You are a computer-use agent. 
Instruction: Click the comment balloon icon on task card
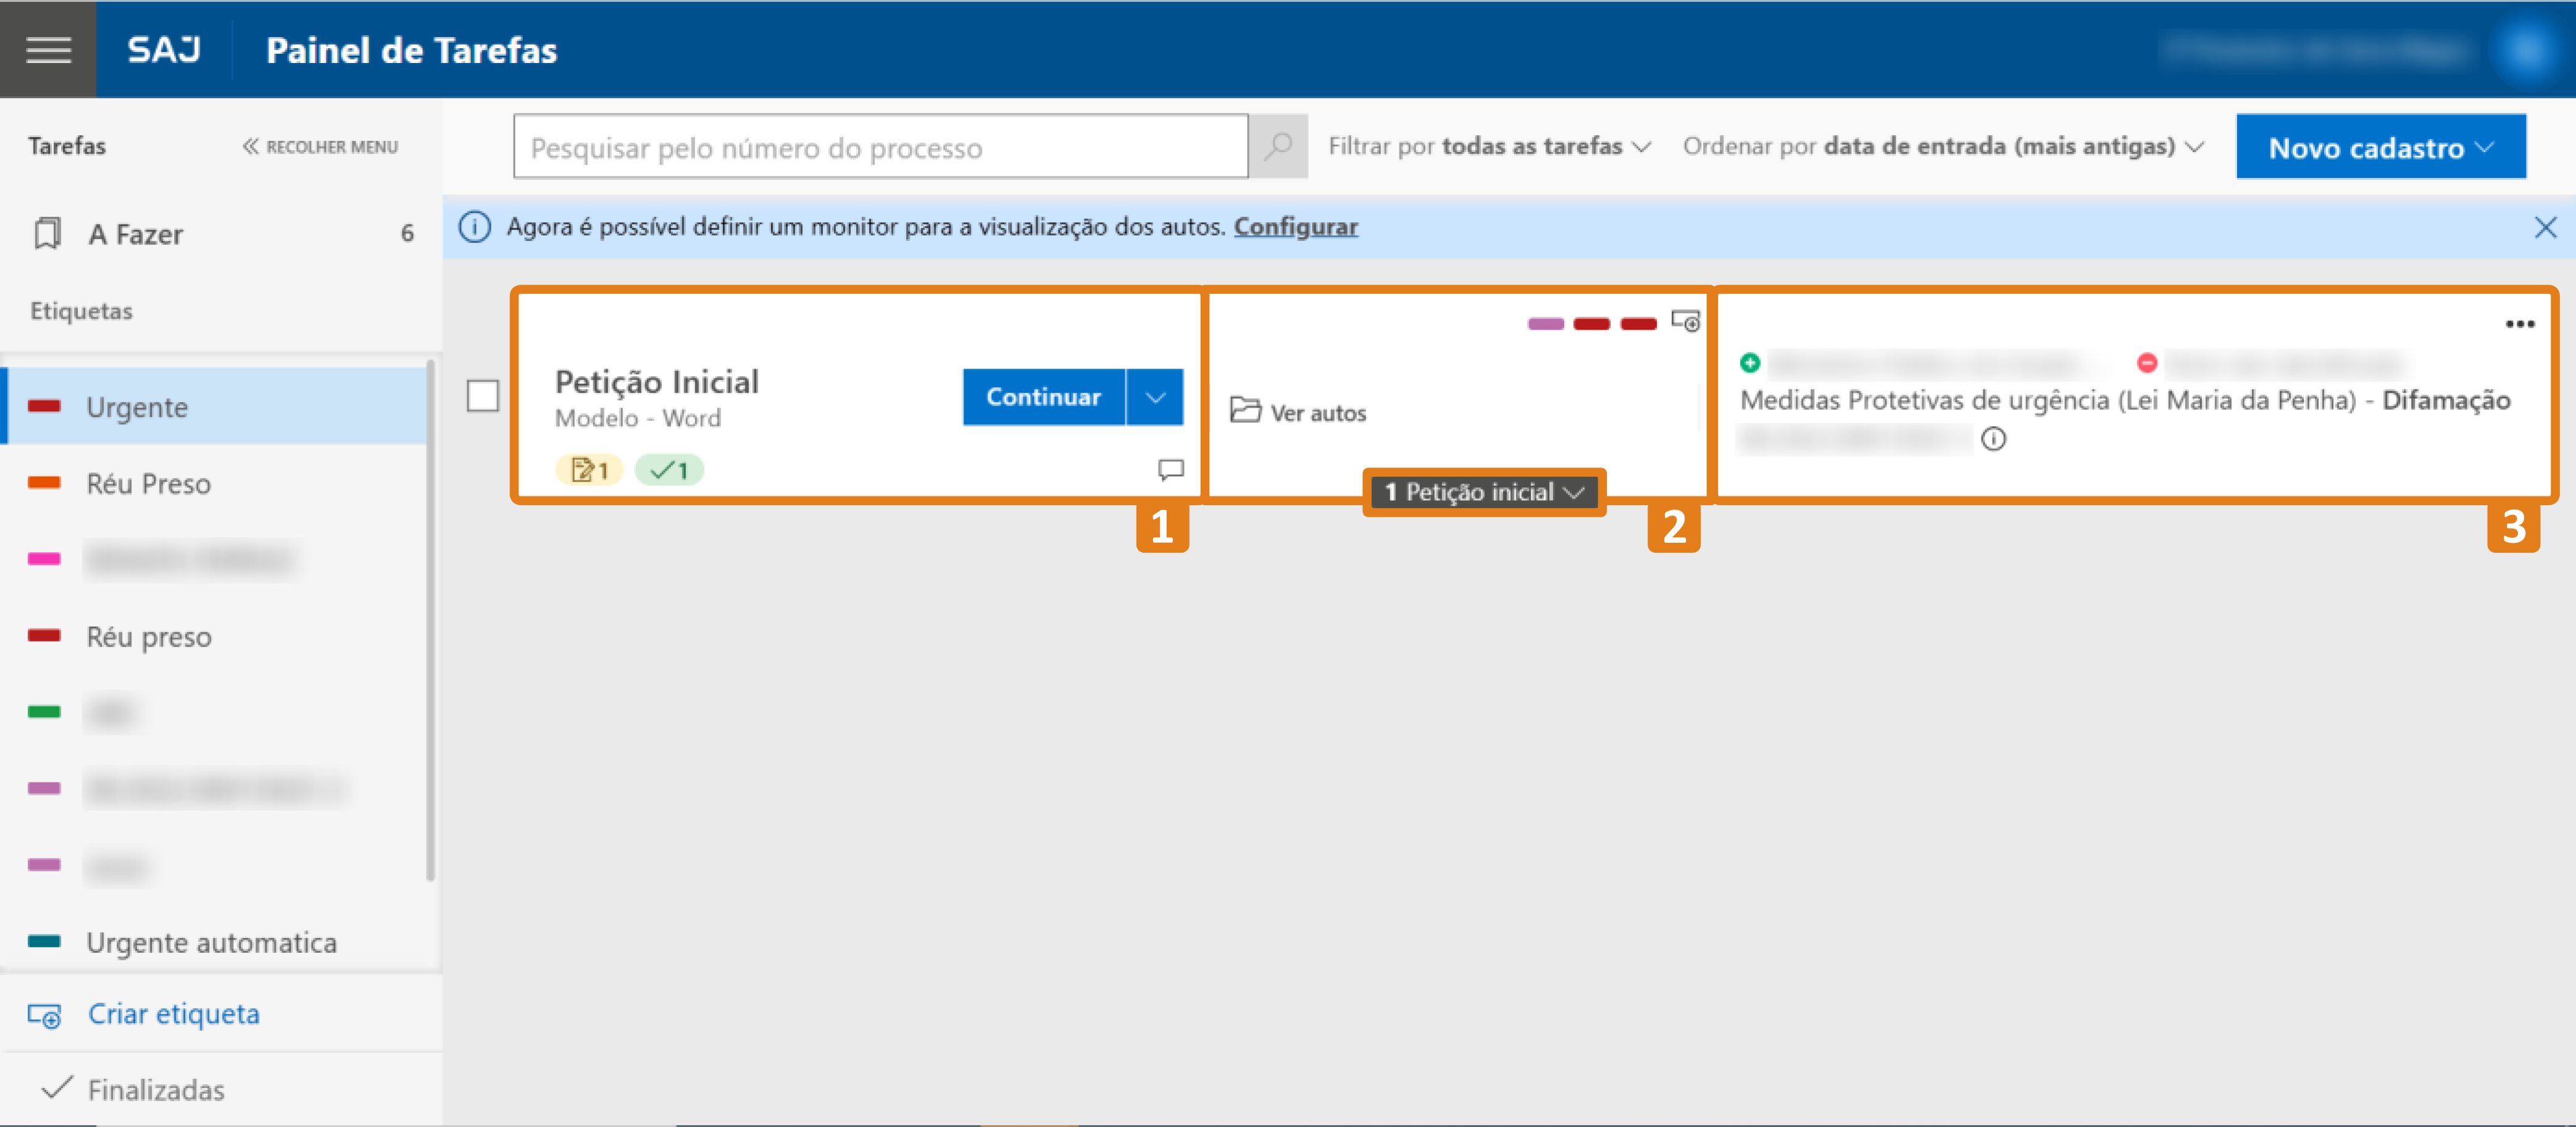point(1170,469)
